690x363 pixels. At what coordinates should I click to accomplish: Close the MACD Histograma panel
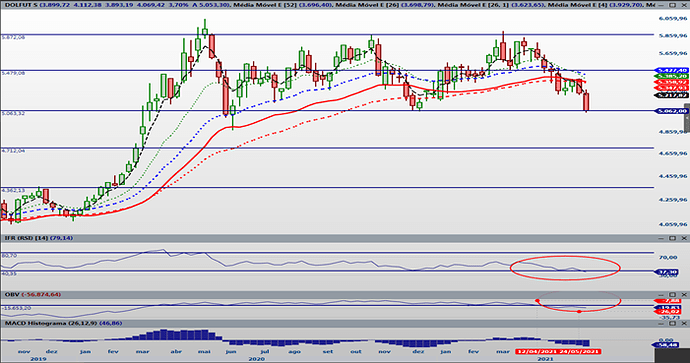683,323
